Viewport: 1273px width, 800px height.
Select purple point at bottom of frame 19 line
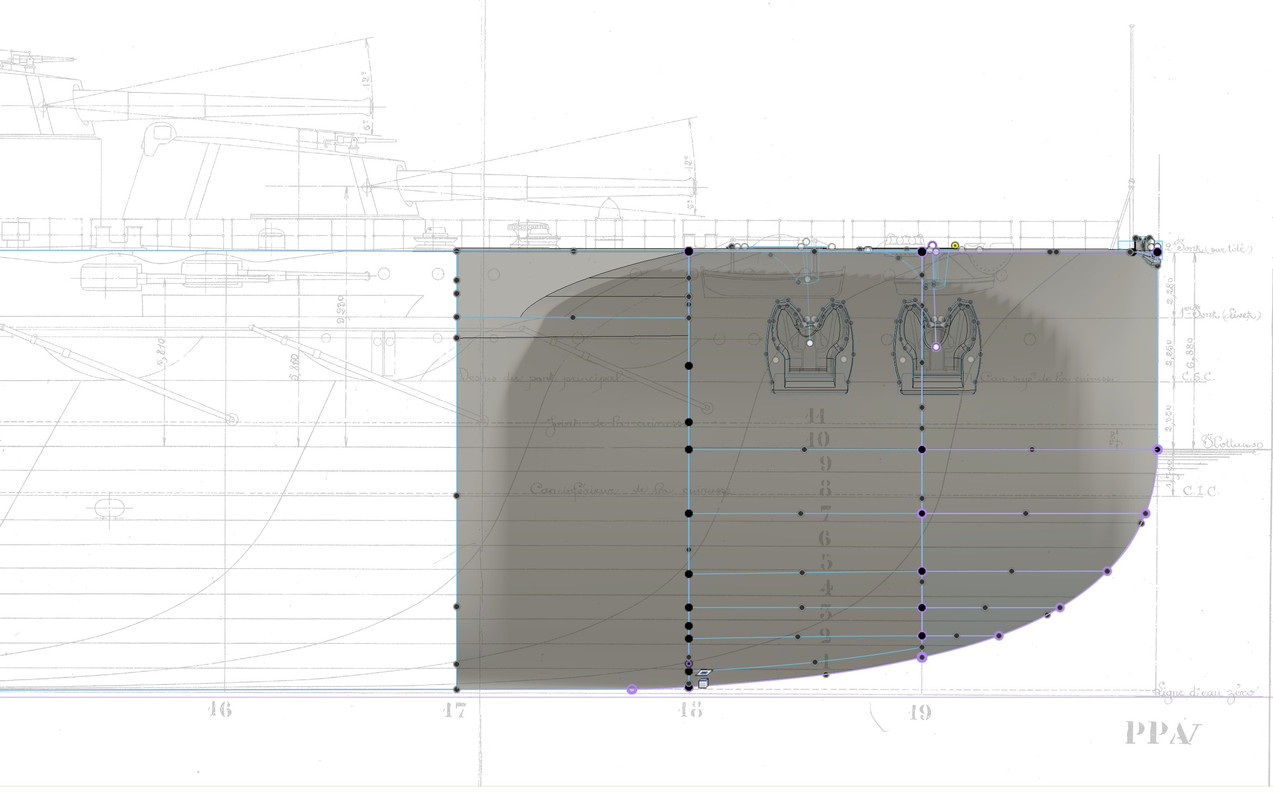922,657
